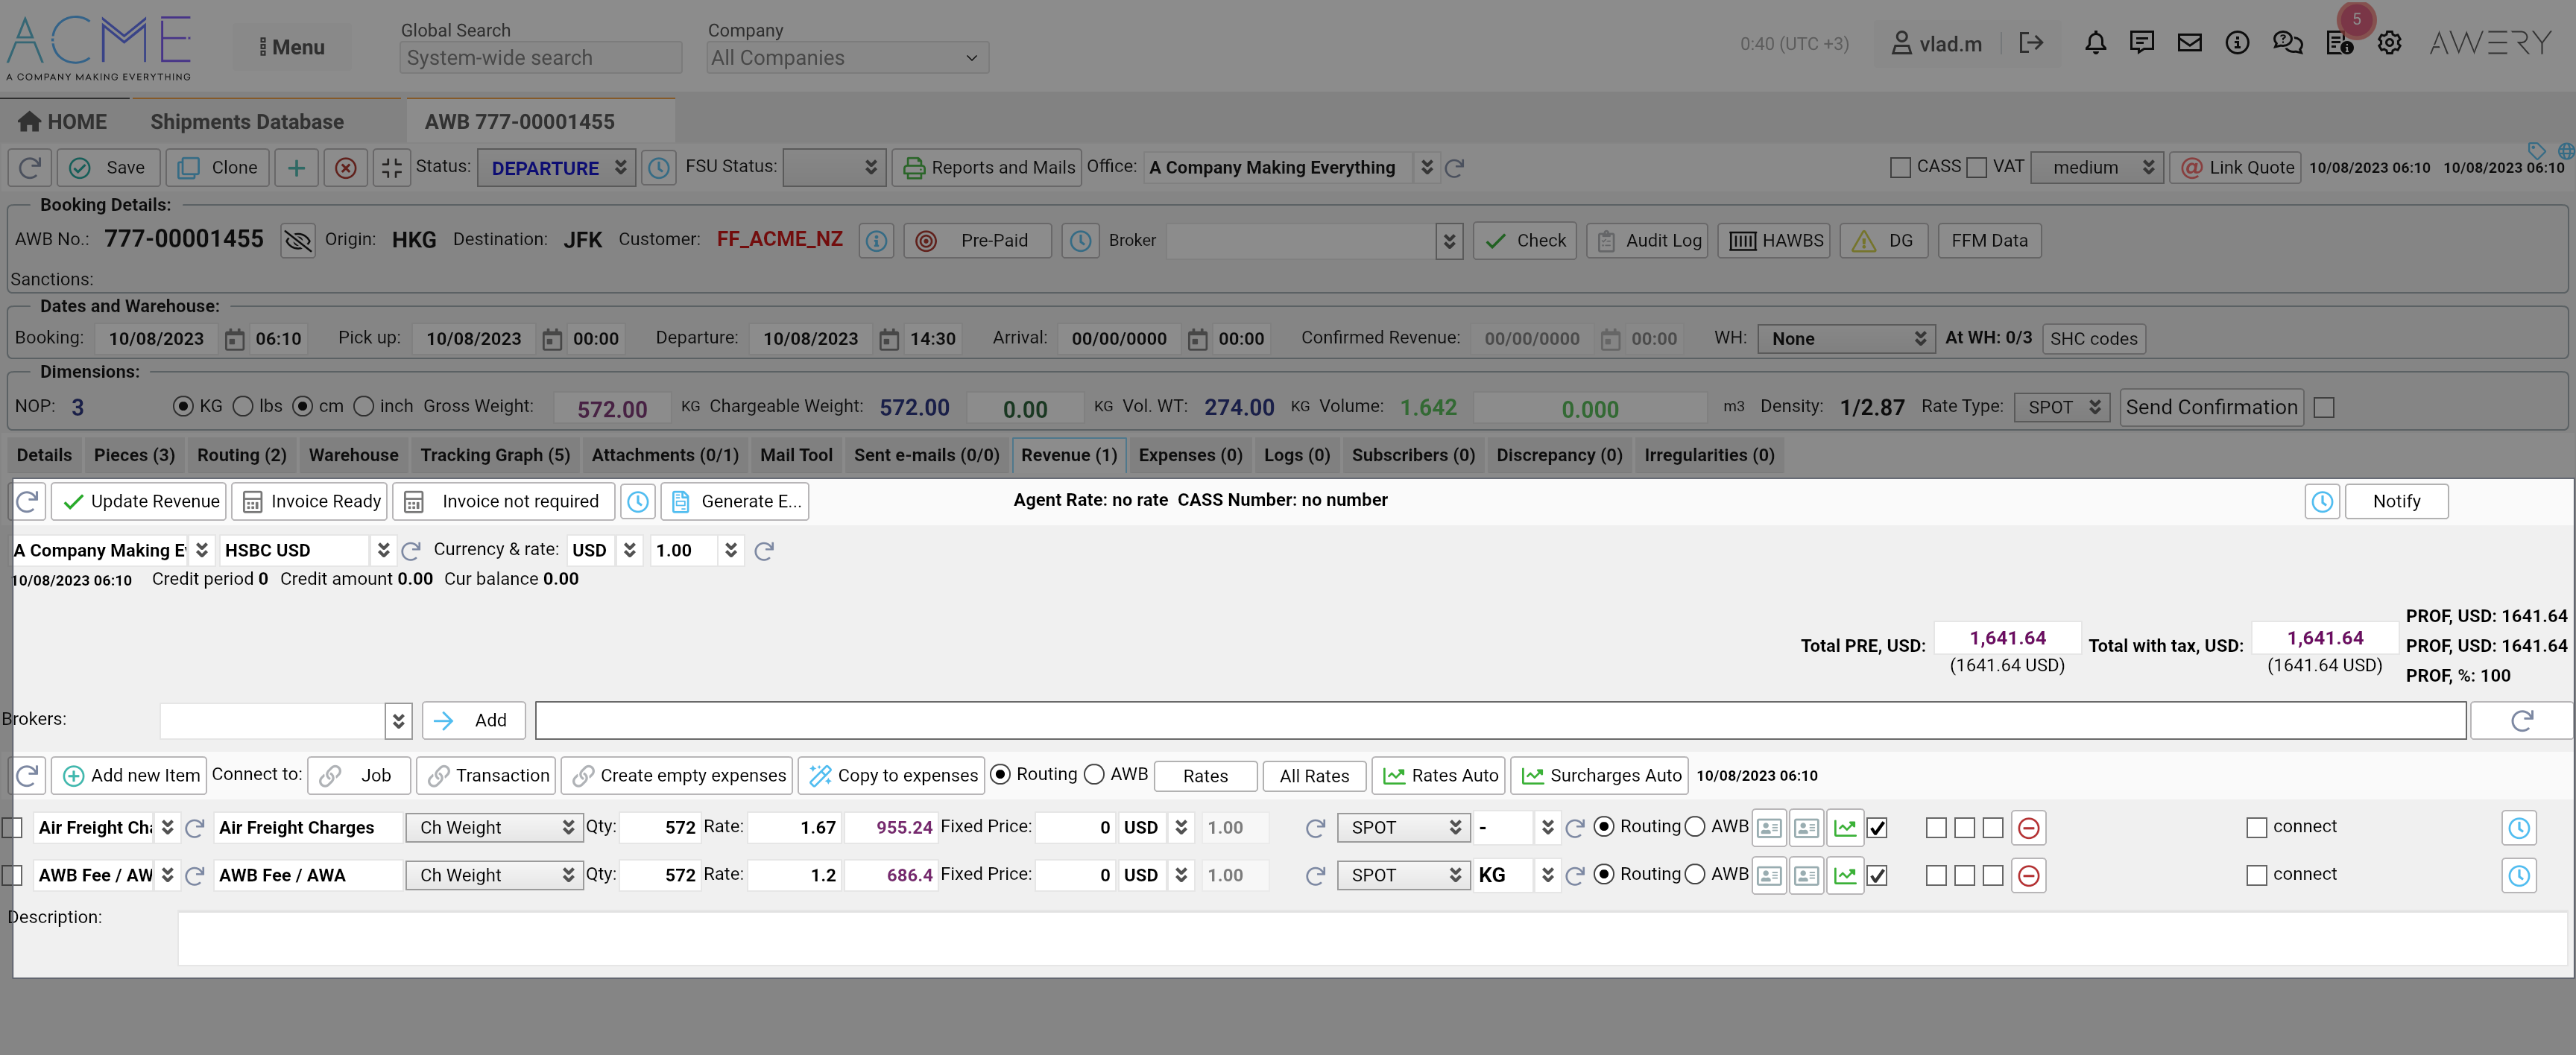Open the Booking date calendar icon
This screenshot has height=1055, width=2576.
click(x=234, y=339)
